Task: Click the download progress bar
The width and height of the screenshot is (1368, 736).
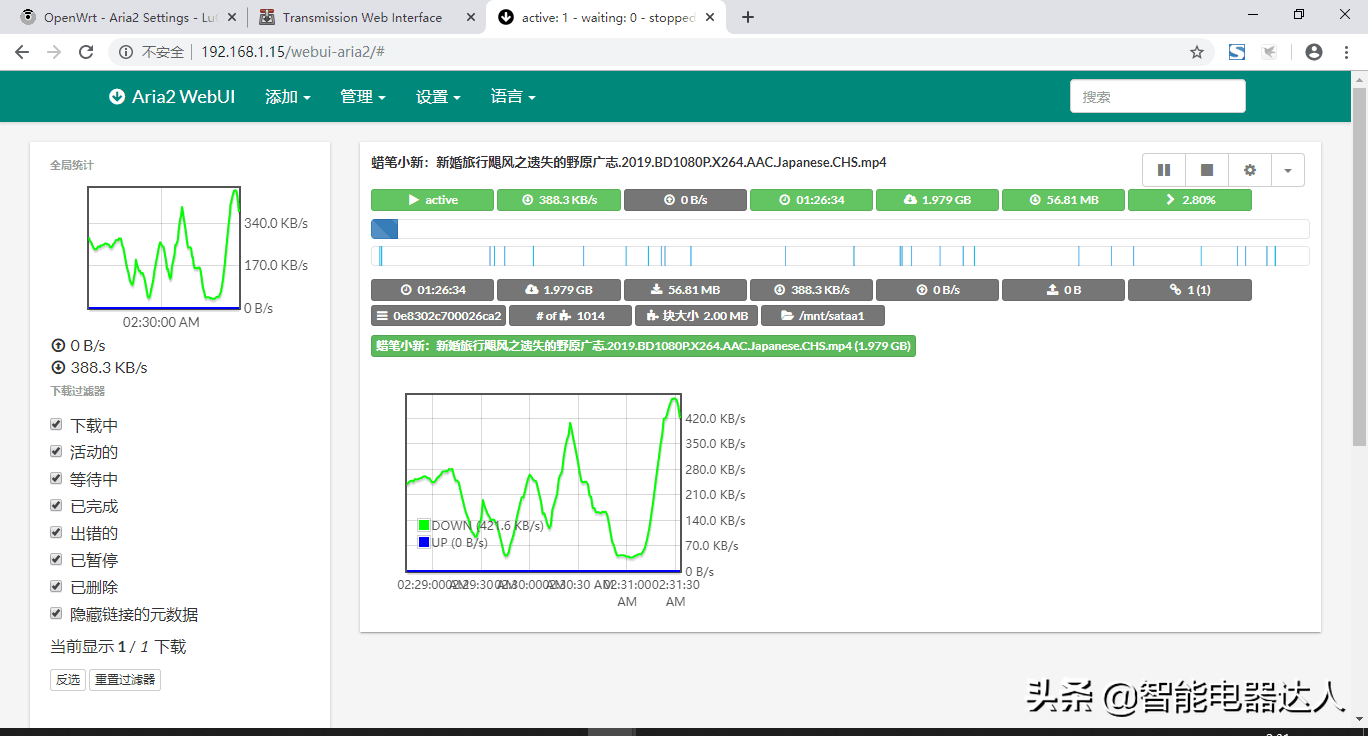Action: pos(839,229)
